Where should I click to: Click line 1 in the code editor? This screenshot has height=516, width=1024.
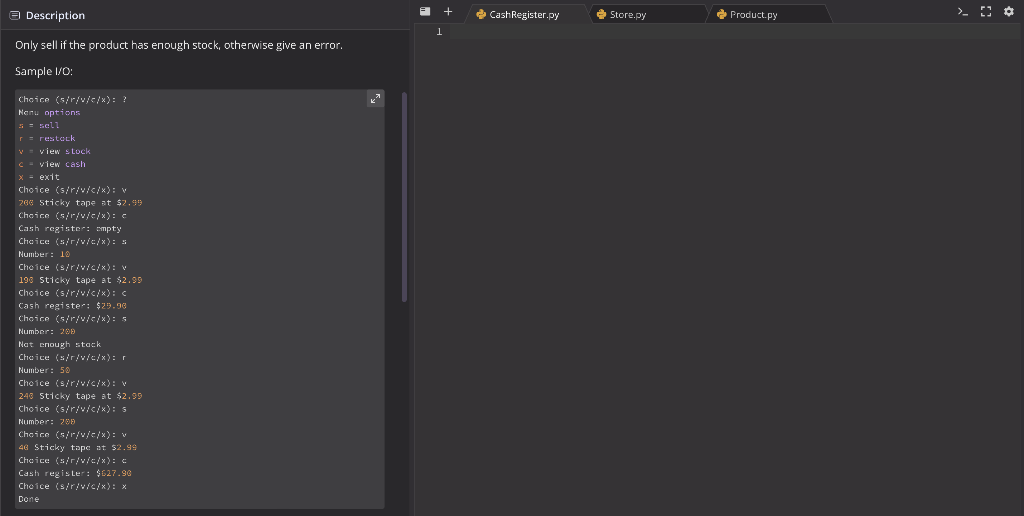click(735, 31)
